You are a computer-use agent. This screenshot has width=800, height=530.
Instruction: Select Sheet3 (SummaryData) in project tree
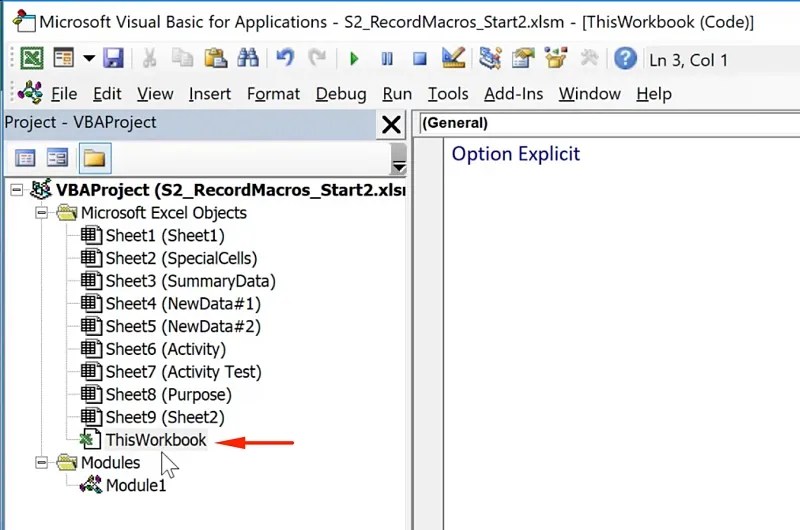[x=190, y=281]
